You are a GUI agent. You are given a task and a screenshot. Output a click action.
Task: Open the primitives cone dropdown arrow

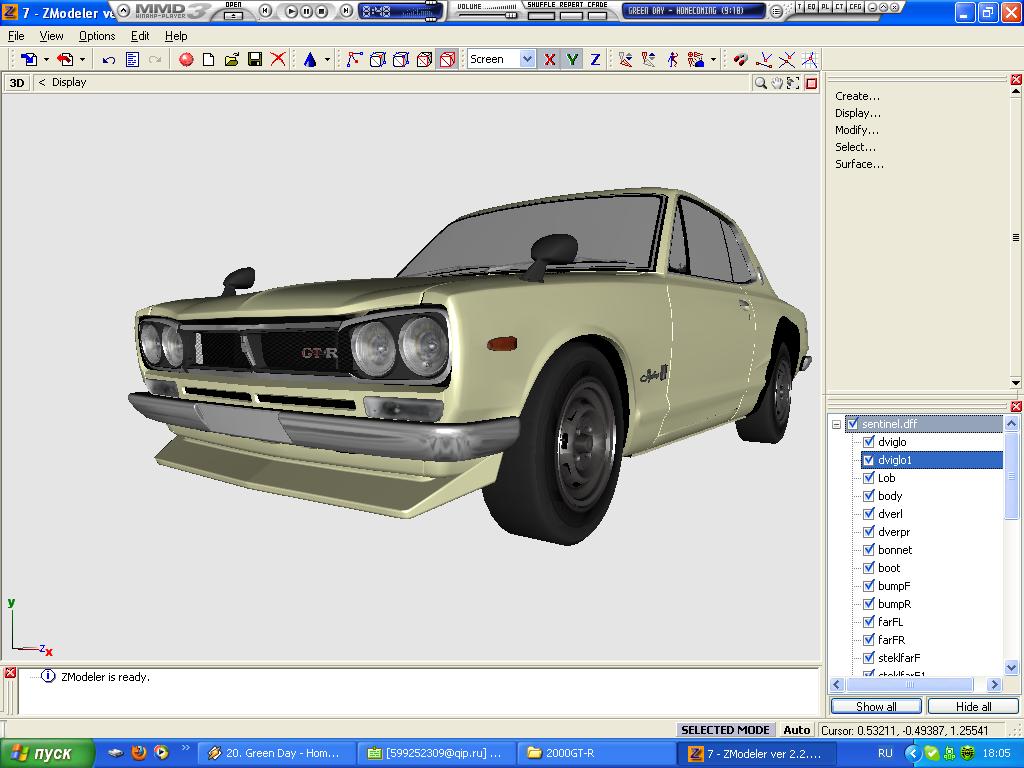click(x=327, y=59)
